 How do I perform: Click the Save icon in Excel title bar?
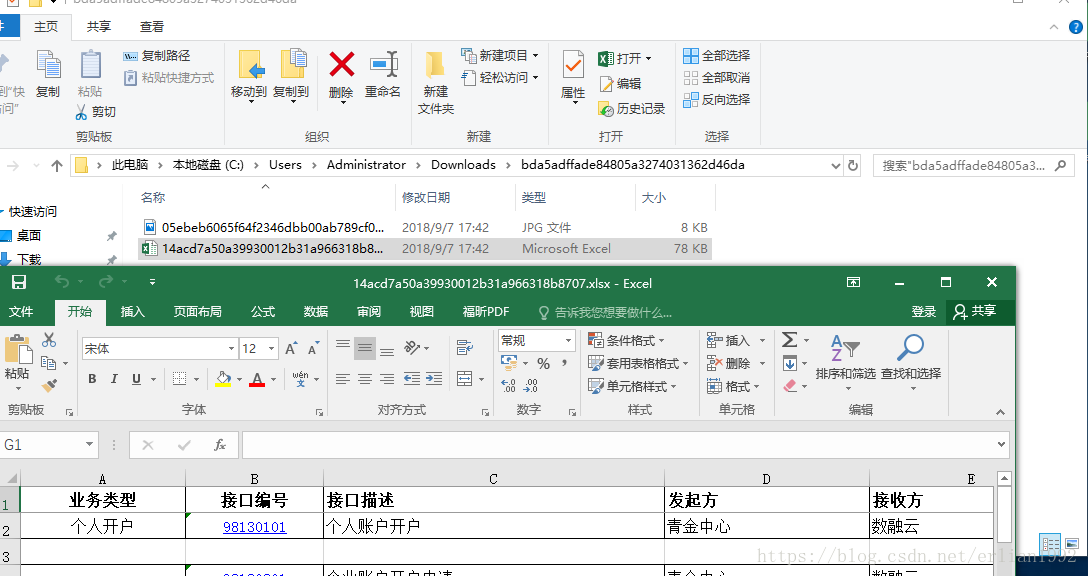[19, 282]
